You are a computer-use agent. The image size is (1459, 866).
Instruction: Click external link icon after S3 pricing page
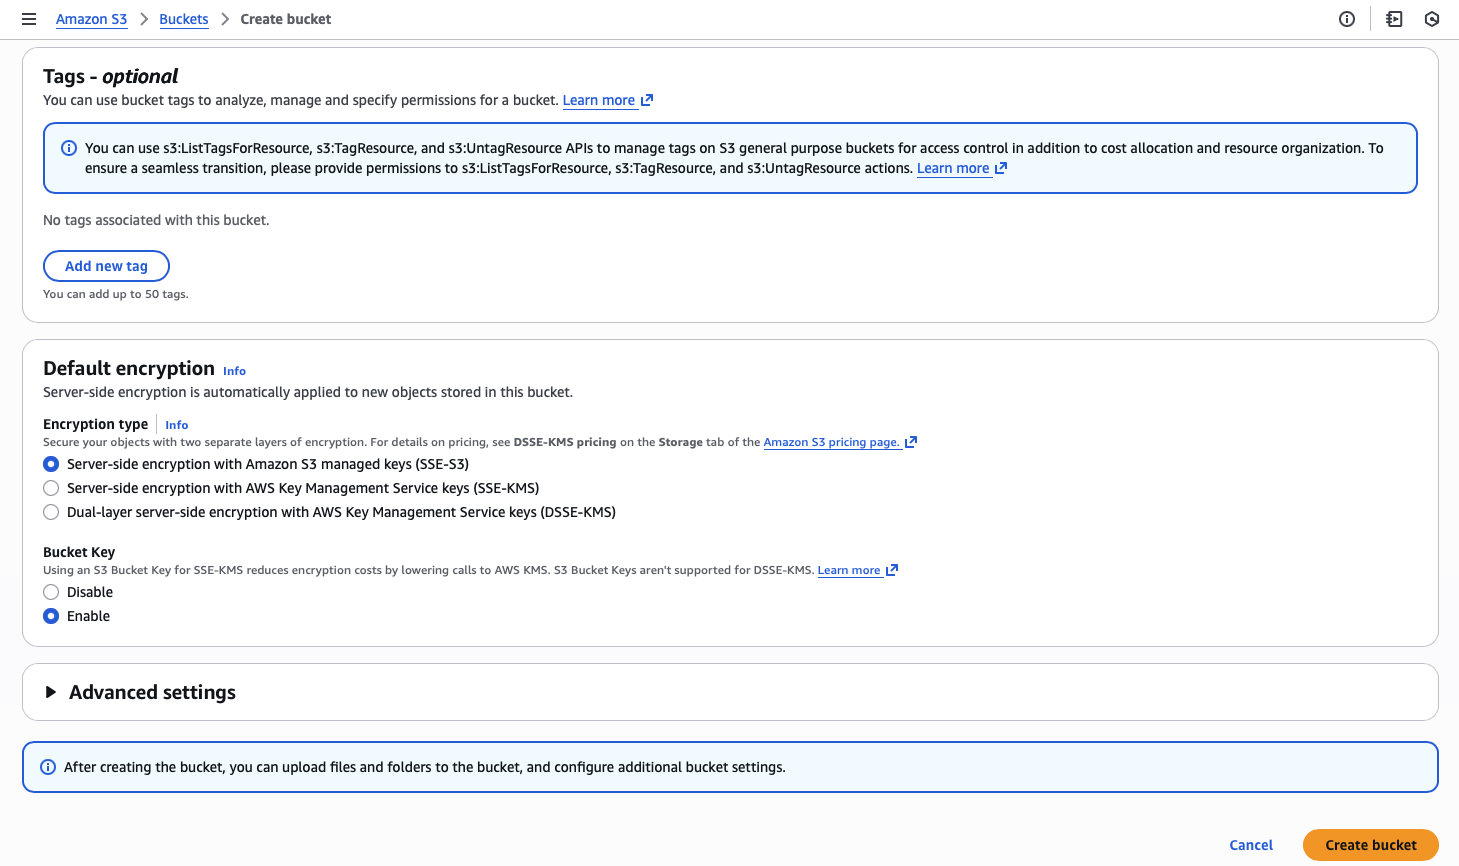tap(911, 442)
